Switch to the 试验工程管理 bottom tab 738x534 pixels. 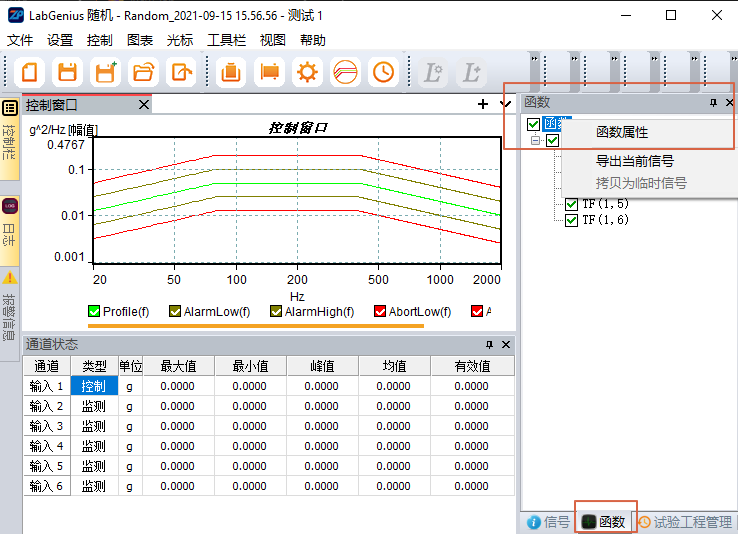(685, 522)
